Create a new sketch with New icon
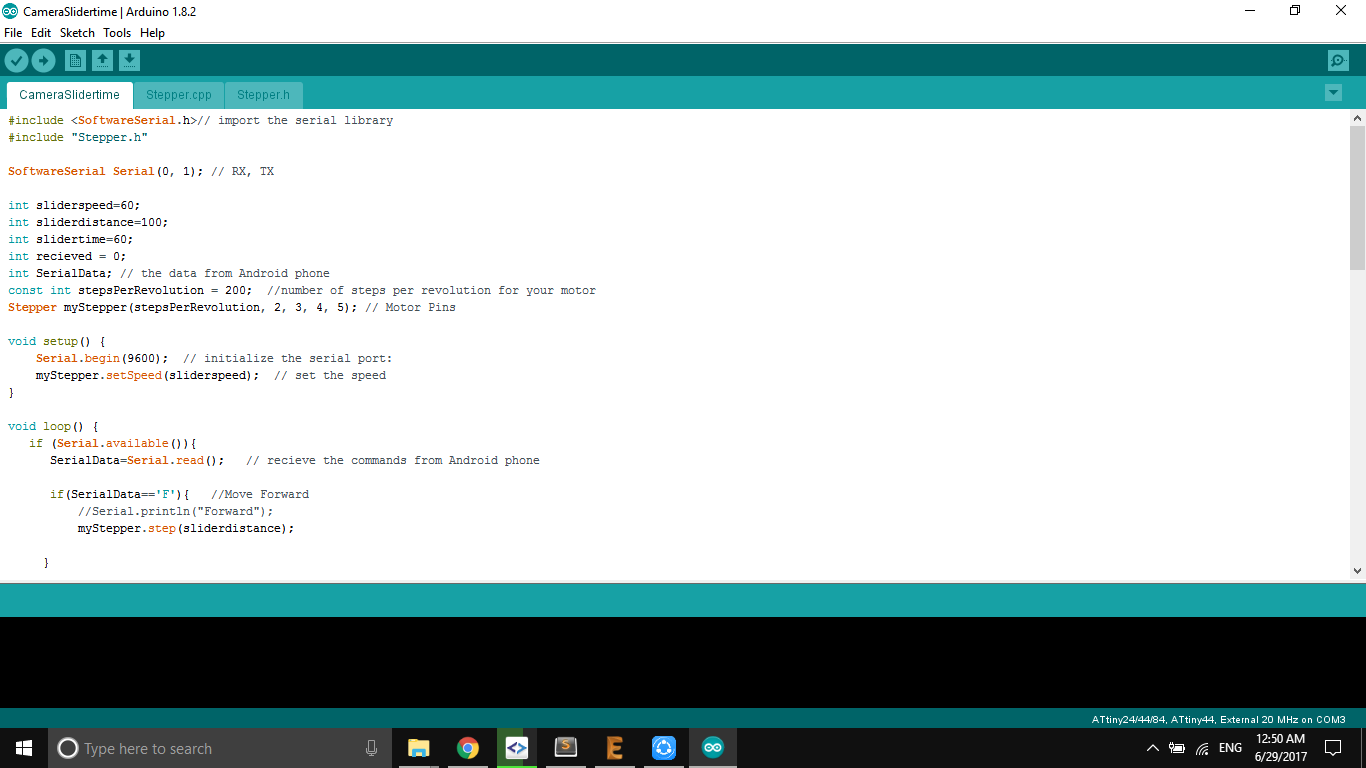Viewport: 1366px width, 768px height. [75, 61]
